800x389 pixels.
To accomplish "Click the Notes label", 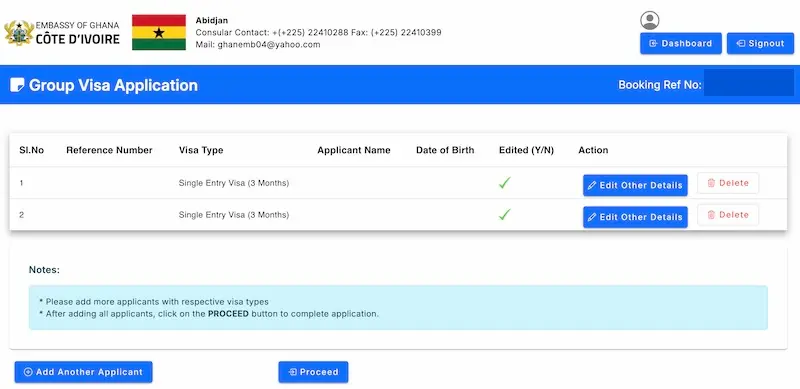I will click(x=44, y=270).
